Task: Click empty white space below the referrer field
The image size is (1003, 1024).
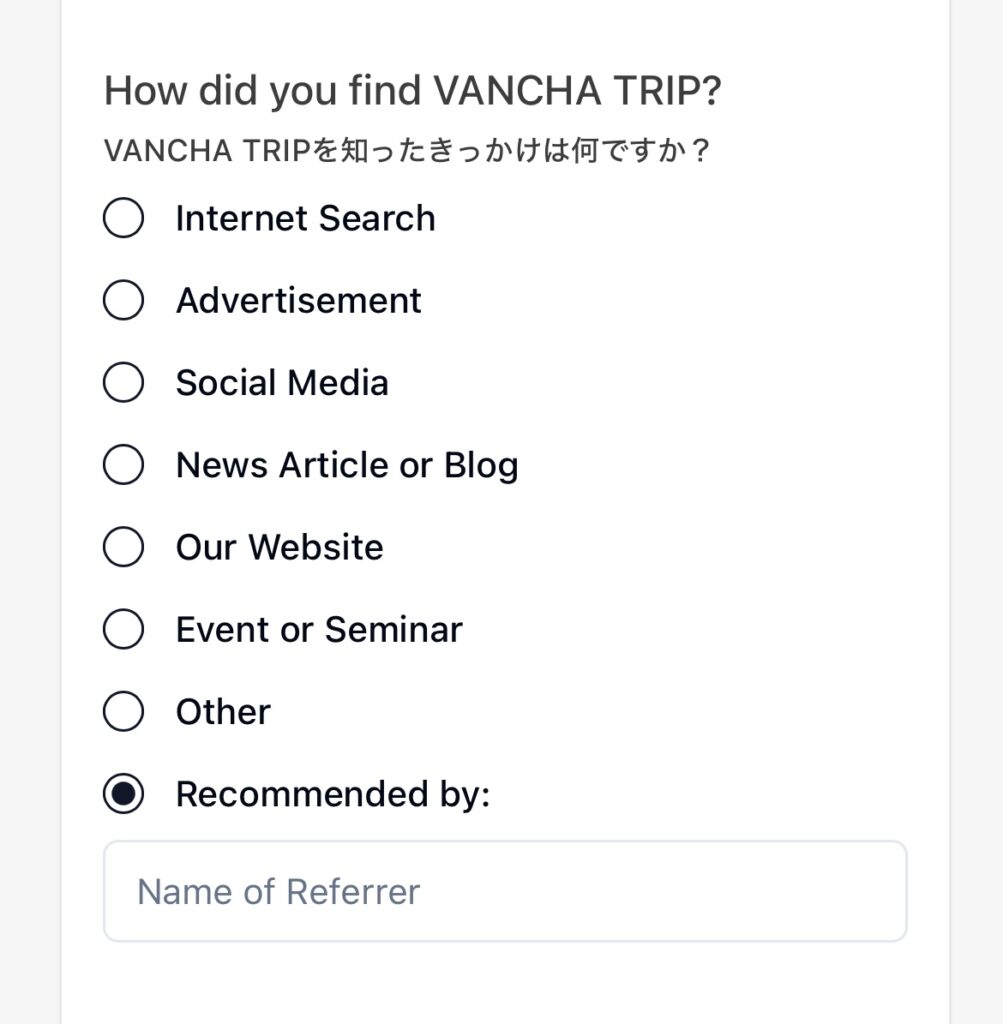Action: [x=505, y=985]
